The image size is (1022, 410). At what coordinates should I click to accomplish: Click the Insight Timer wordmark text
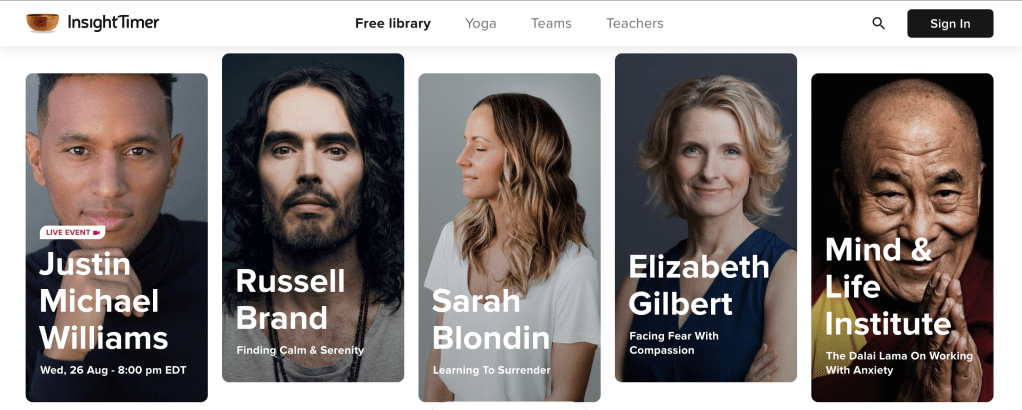click(113, 23)
